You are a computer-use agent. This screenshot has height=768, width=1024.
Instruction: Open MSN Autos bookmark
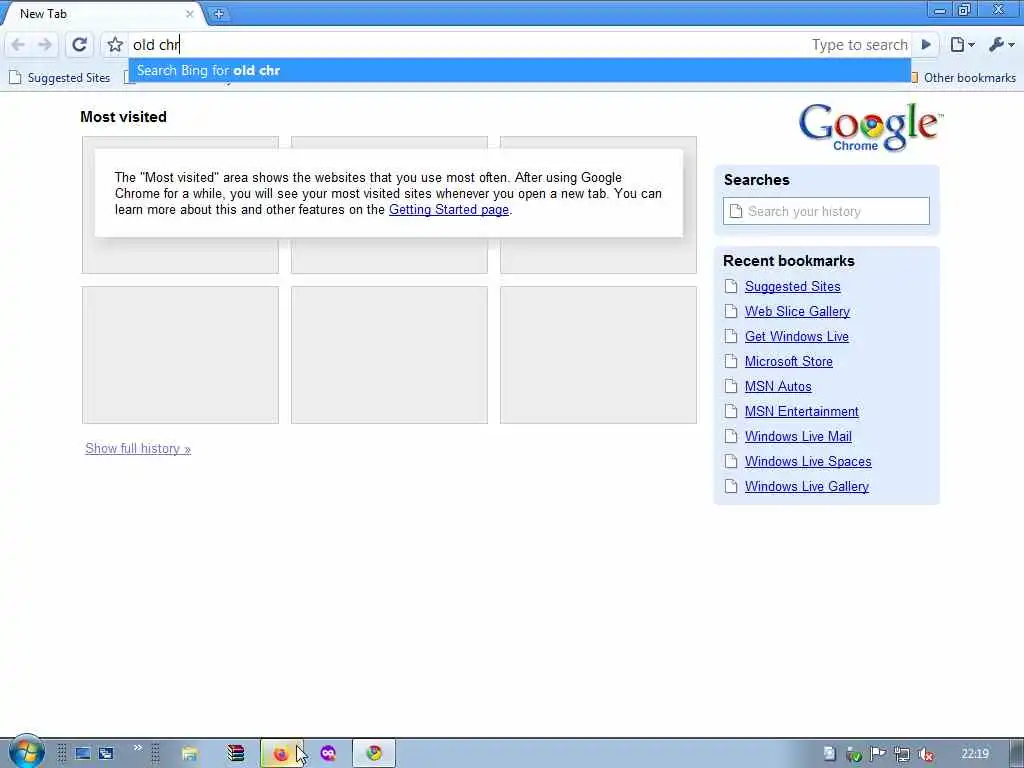pos(778,387)
